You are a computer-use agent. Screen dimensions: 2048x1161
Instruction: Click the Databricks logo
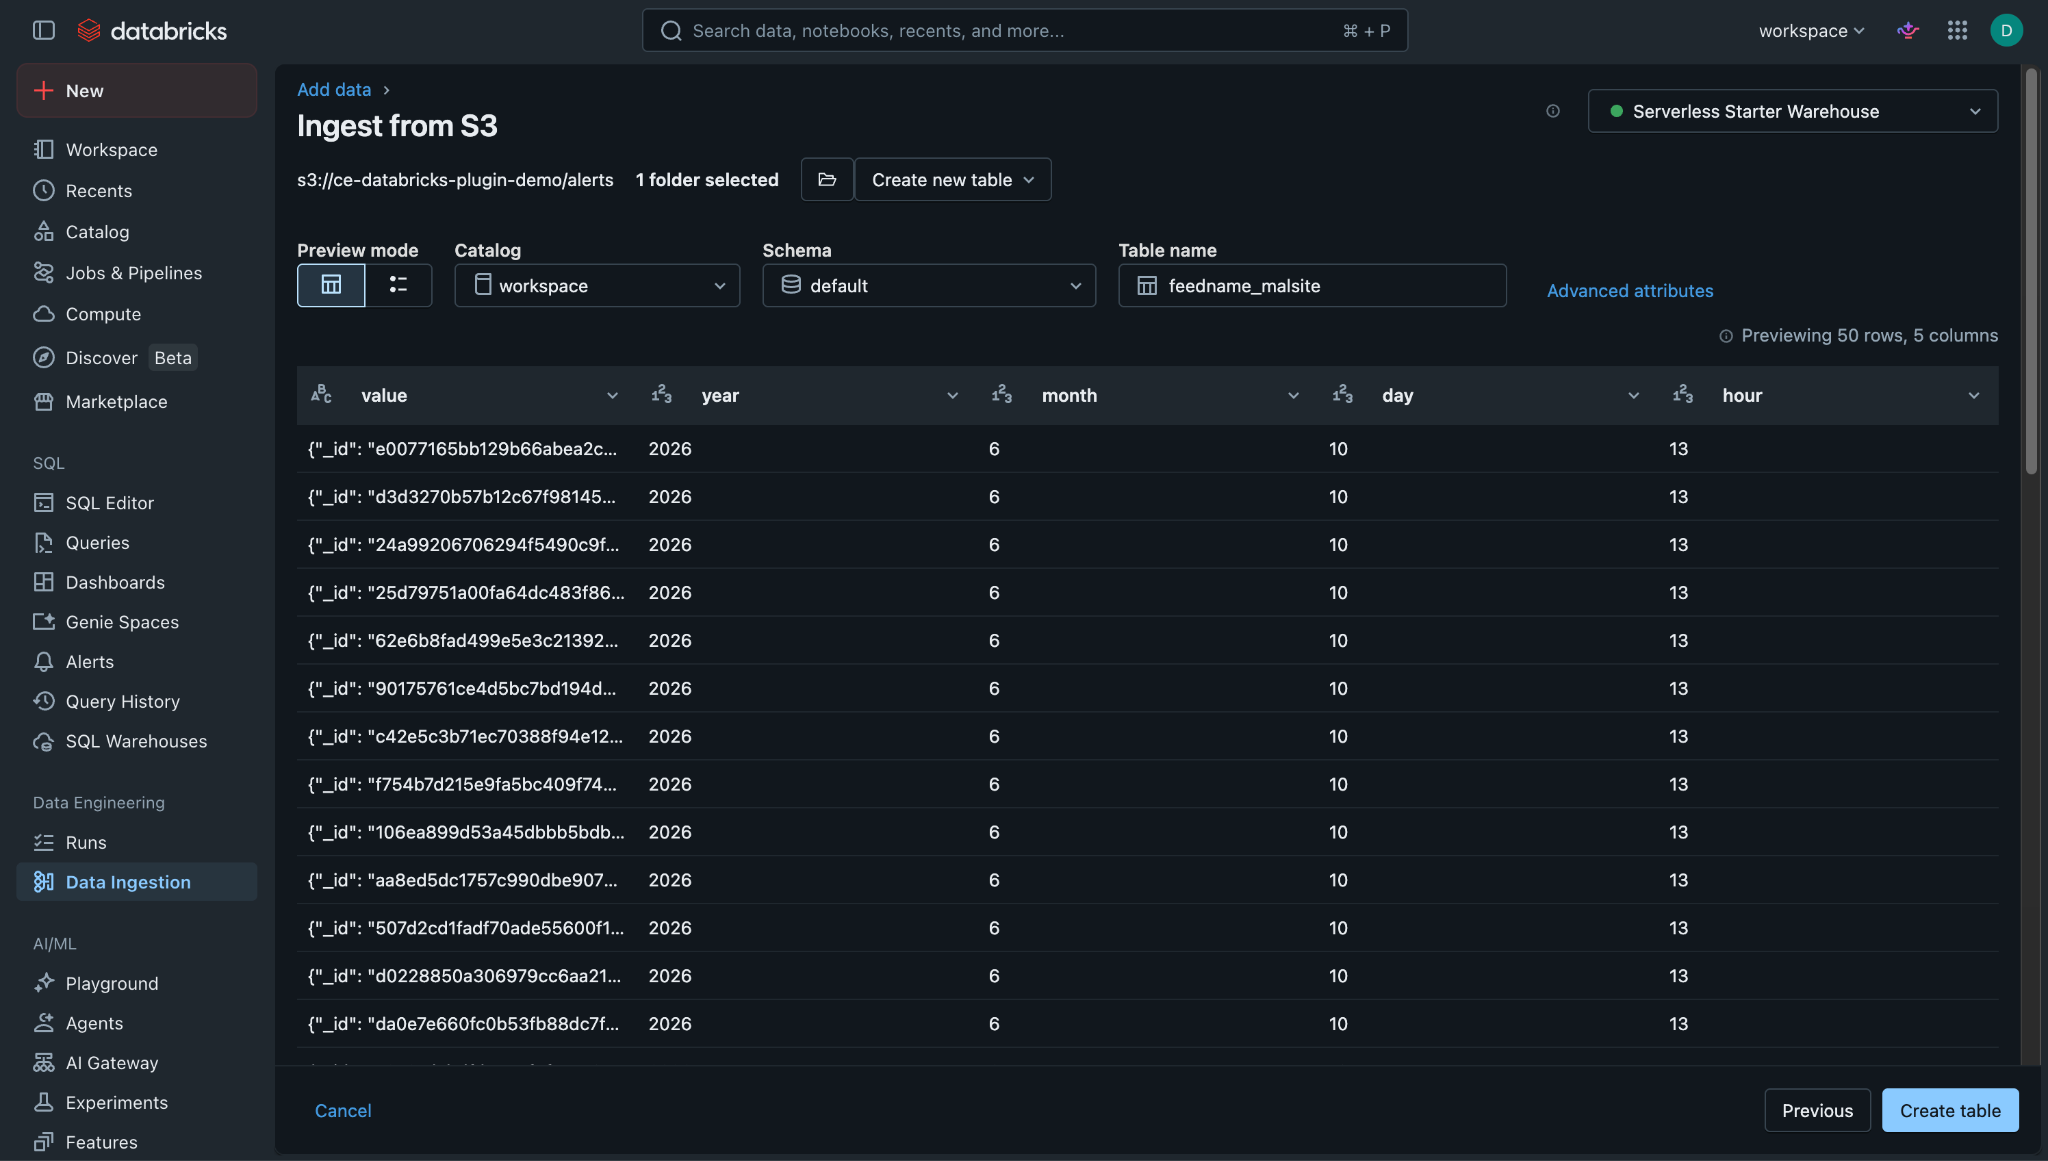pyautogui.click(x=152, y=31)
